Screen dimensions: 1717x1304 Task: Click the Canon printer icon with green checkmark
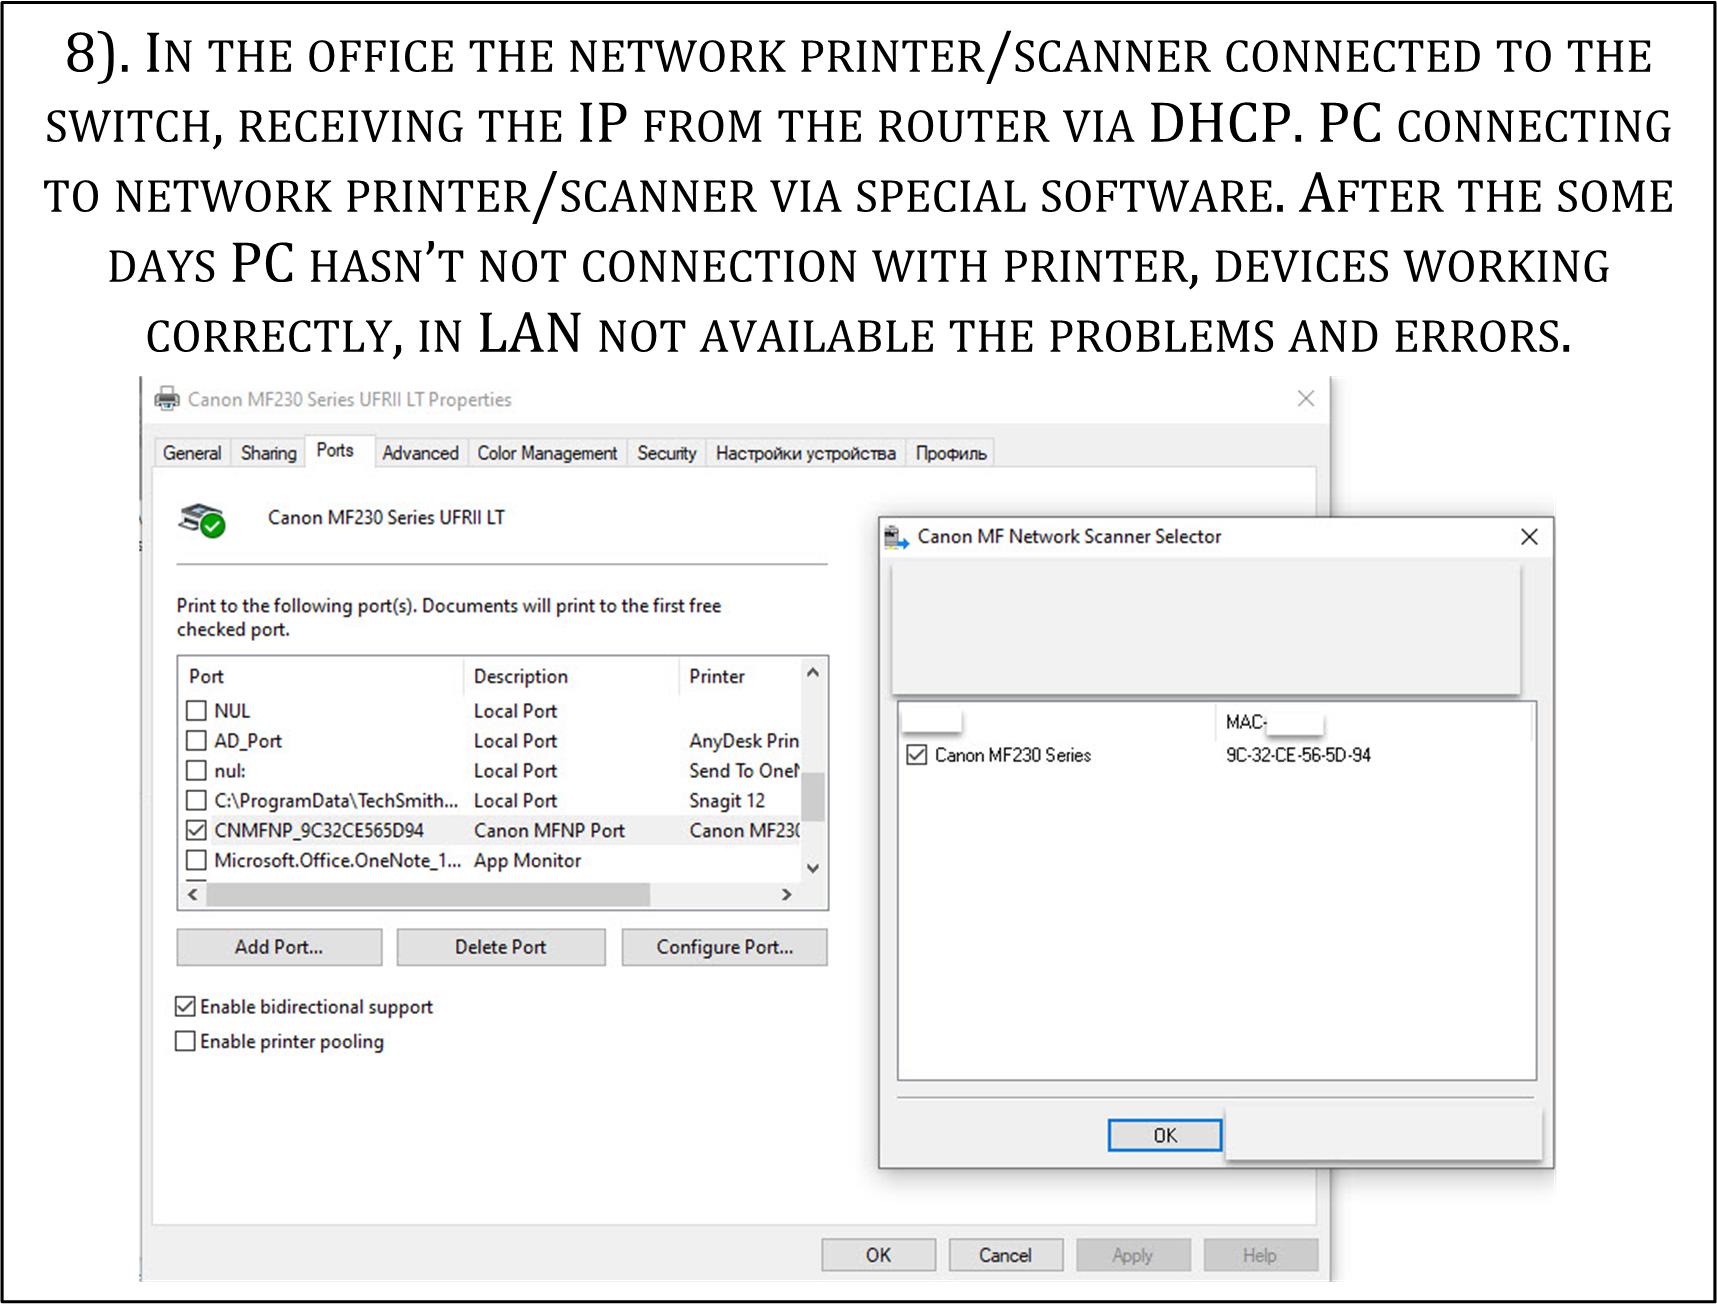(201, 520)
